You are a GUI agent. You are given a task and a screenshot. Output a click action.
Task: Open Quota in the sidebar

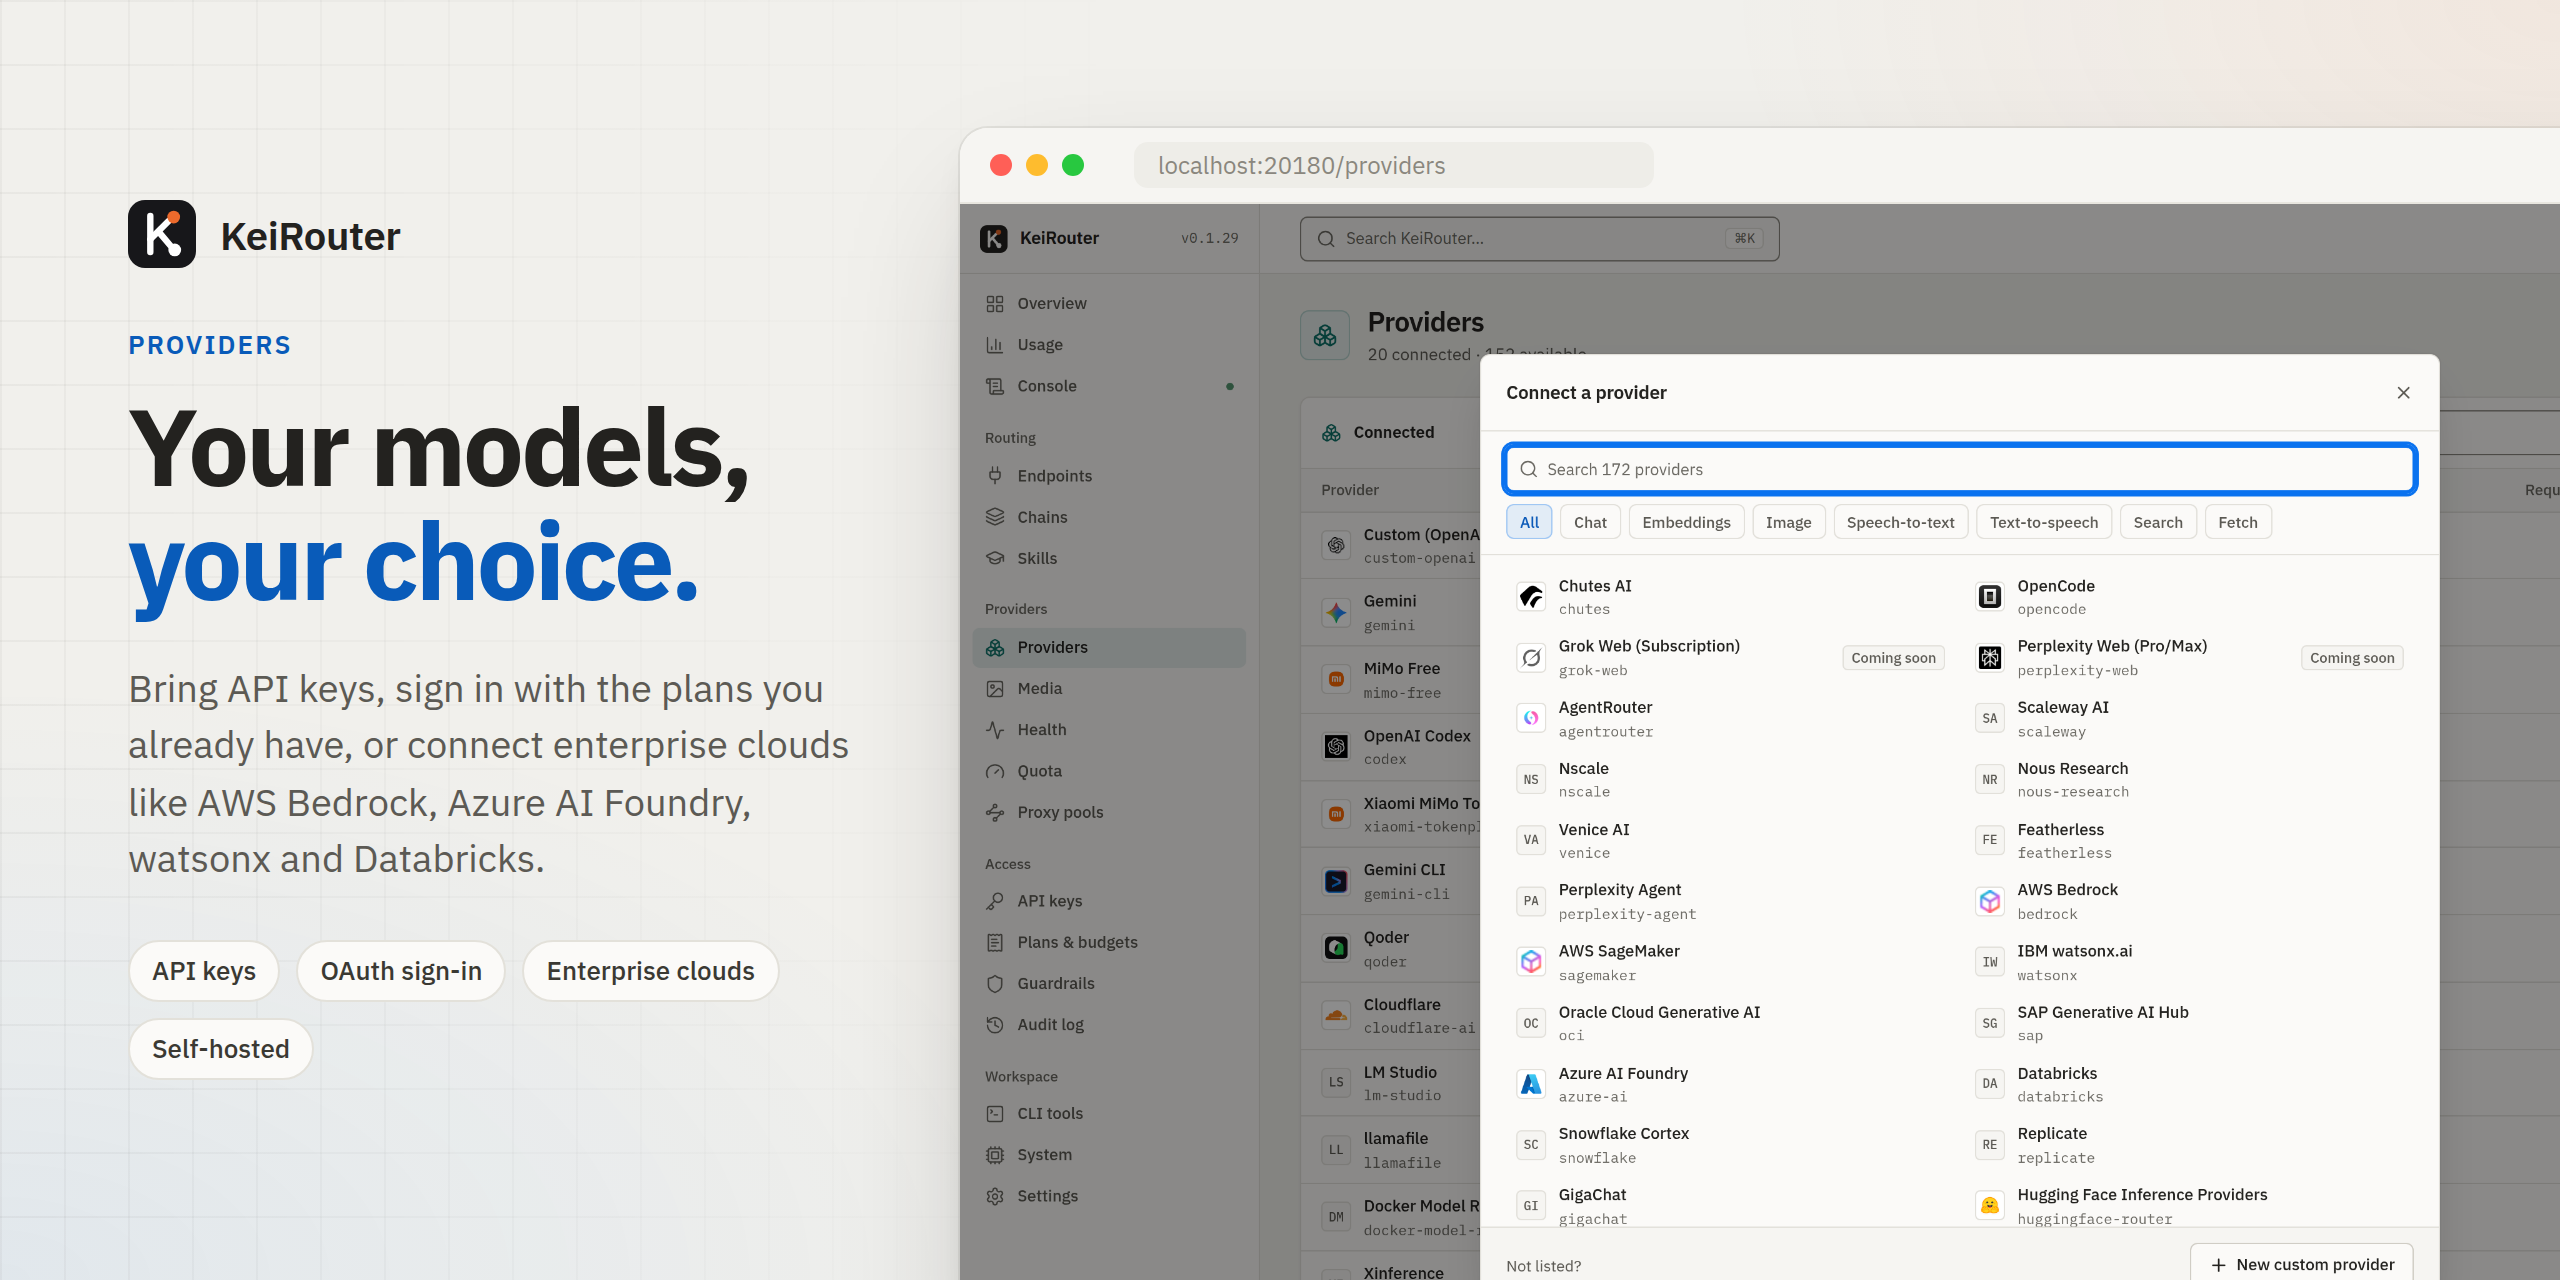pyautogui.click(x=1108, y=771)
